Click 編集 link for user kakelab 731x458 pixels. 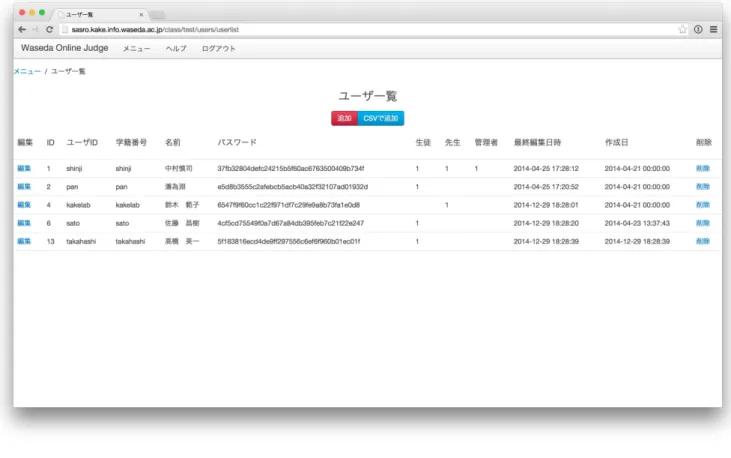click(x=24, y=205)
